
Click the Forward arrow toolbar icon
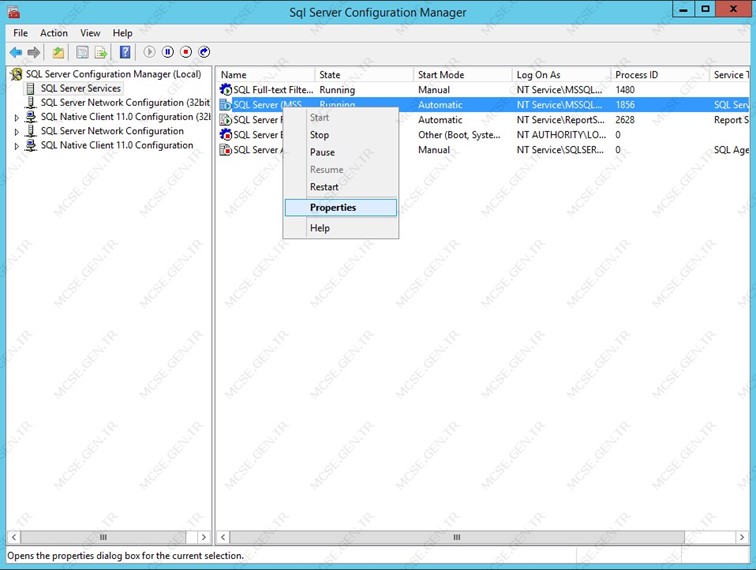[x=34, y=52]
